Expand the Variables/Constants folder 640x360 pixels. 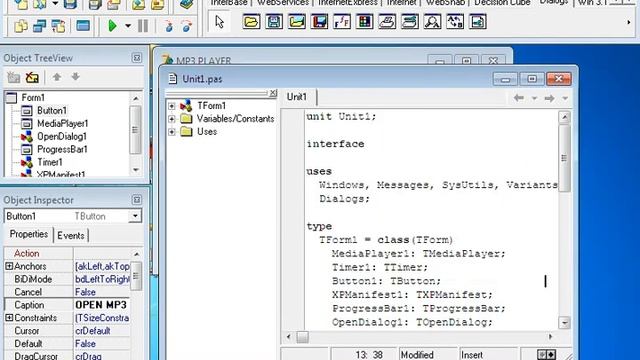(x=171, y=119)
